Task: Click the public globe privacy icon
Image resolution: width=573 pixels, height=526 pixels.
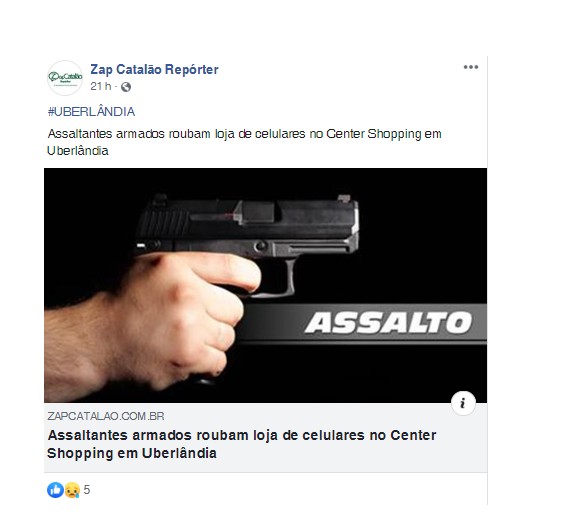Action: [x=126, y=87]
